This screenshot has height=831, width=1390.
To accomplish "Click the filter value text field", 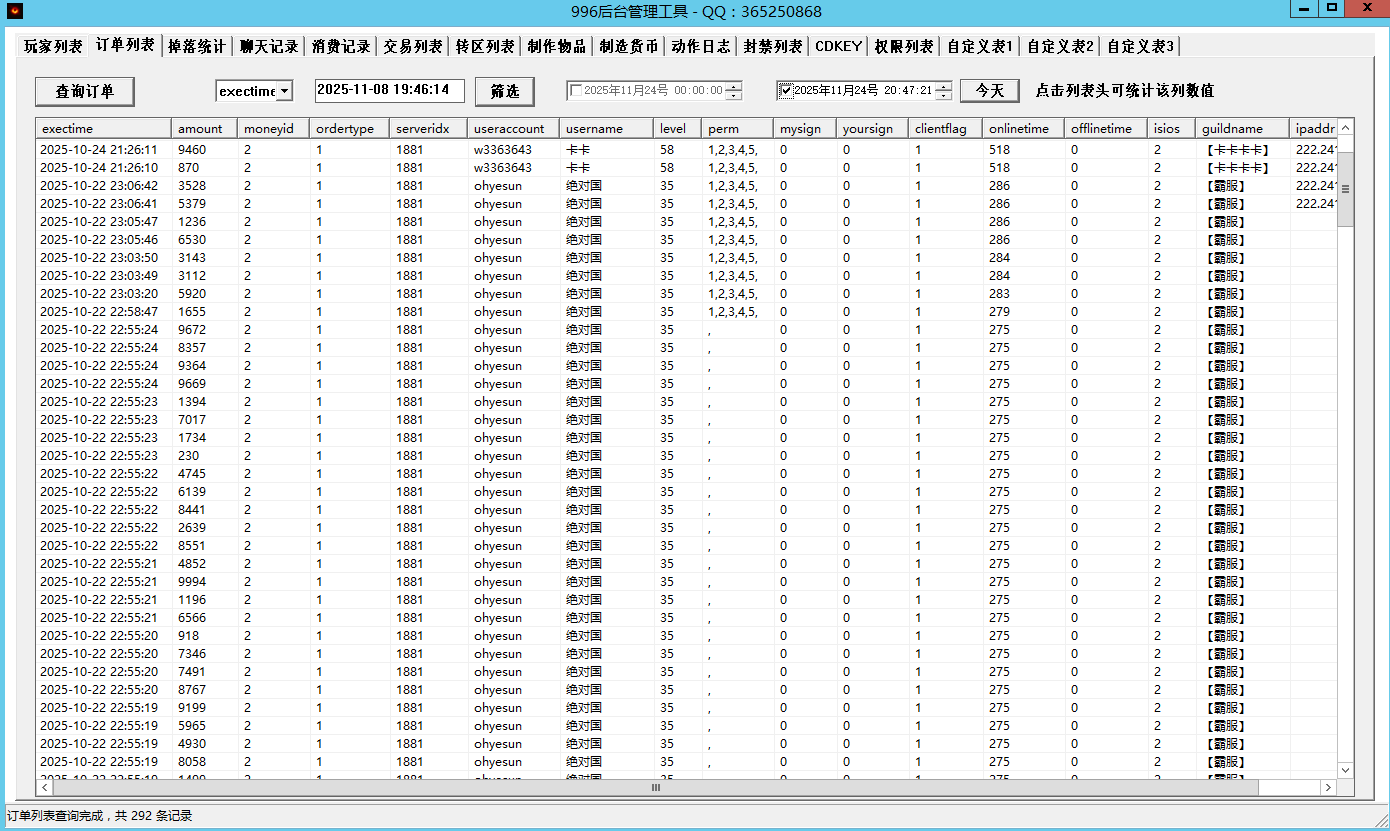I will coord(389,91).
